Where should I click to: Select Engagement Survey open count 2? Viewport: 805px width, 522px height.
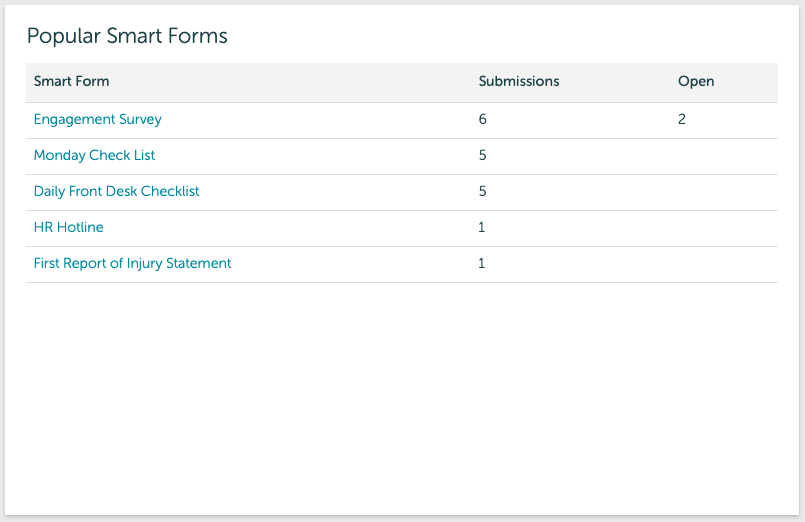click(681, 119)
